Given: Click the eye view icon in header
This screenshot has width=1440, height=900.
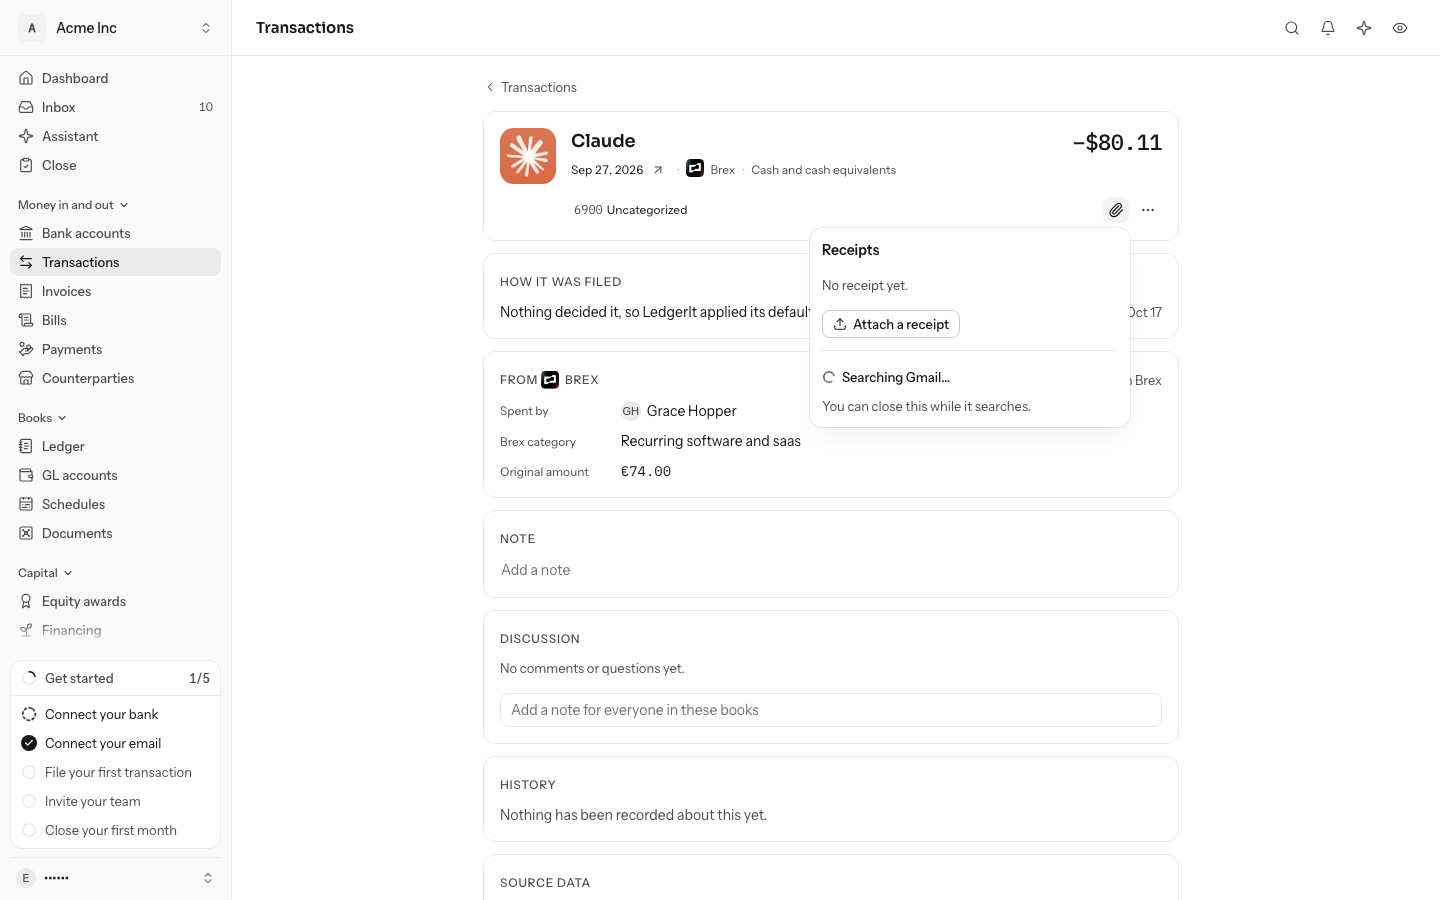Looking at the screenshot, I should point(1400,28).
